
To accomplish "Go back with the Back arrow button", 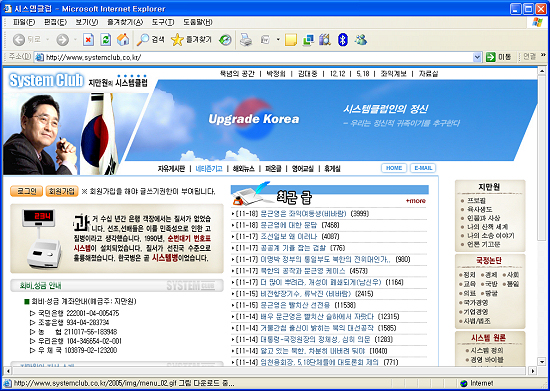I will coord(19,40).
